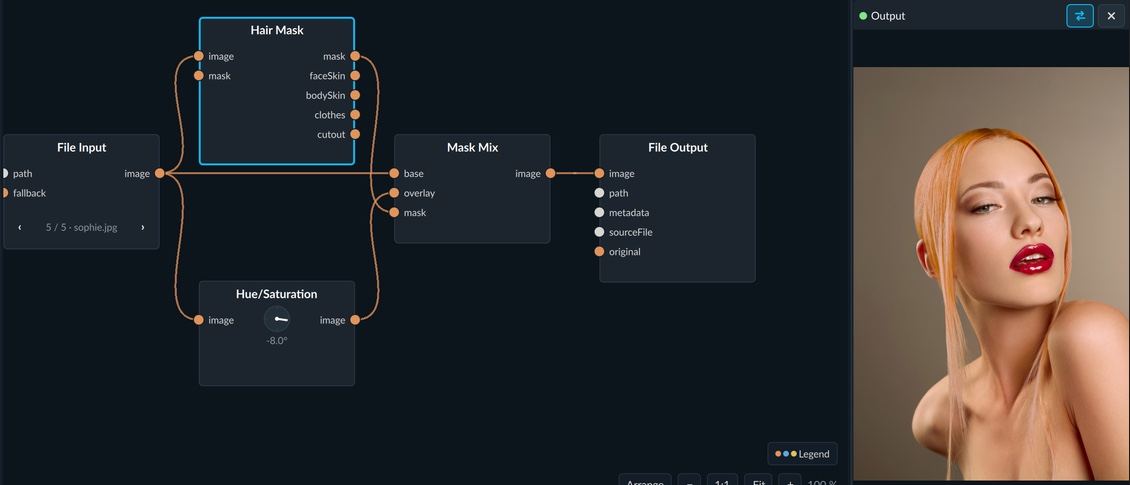Screen dimensions: 1130x485
Task: Click the Hue/Saturation hue dial knob
Action: click(x=277, y=319)
